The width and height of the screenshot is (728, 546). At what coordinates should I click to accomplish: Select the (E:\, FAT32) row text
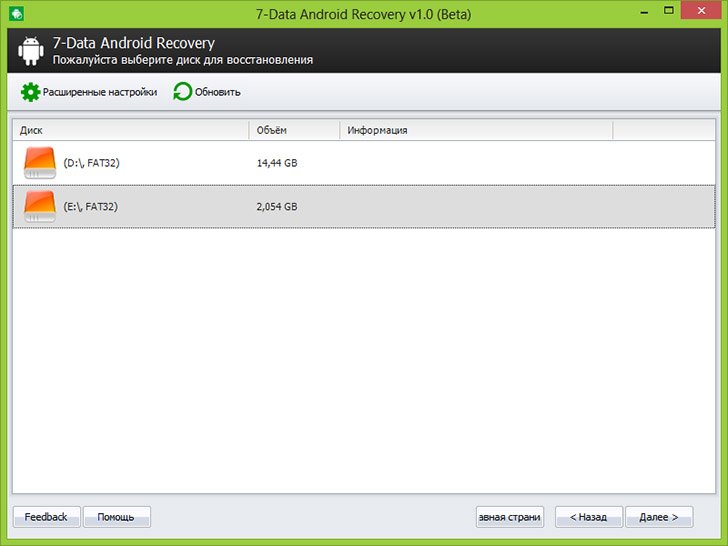pos(91,207)
